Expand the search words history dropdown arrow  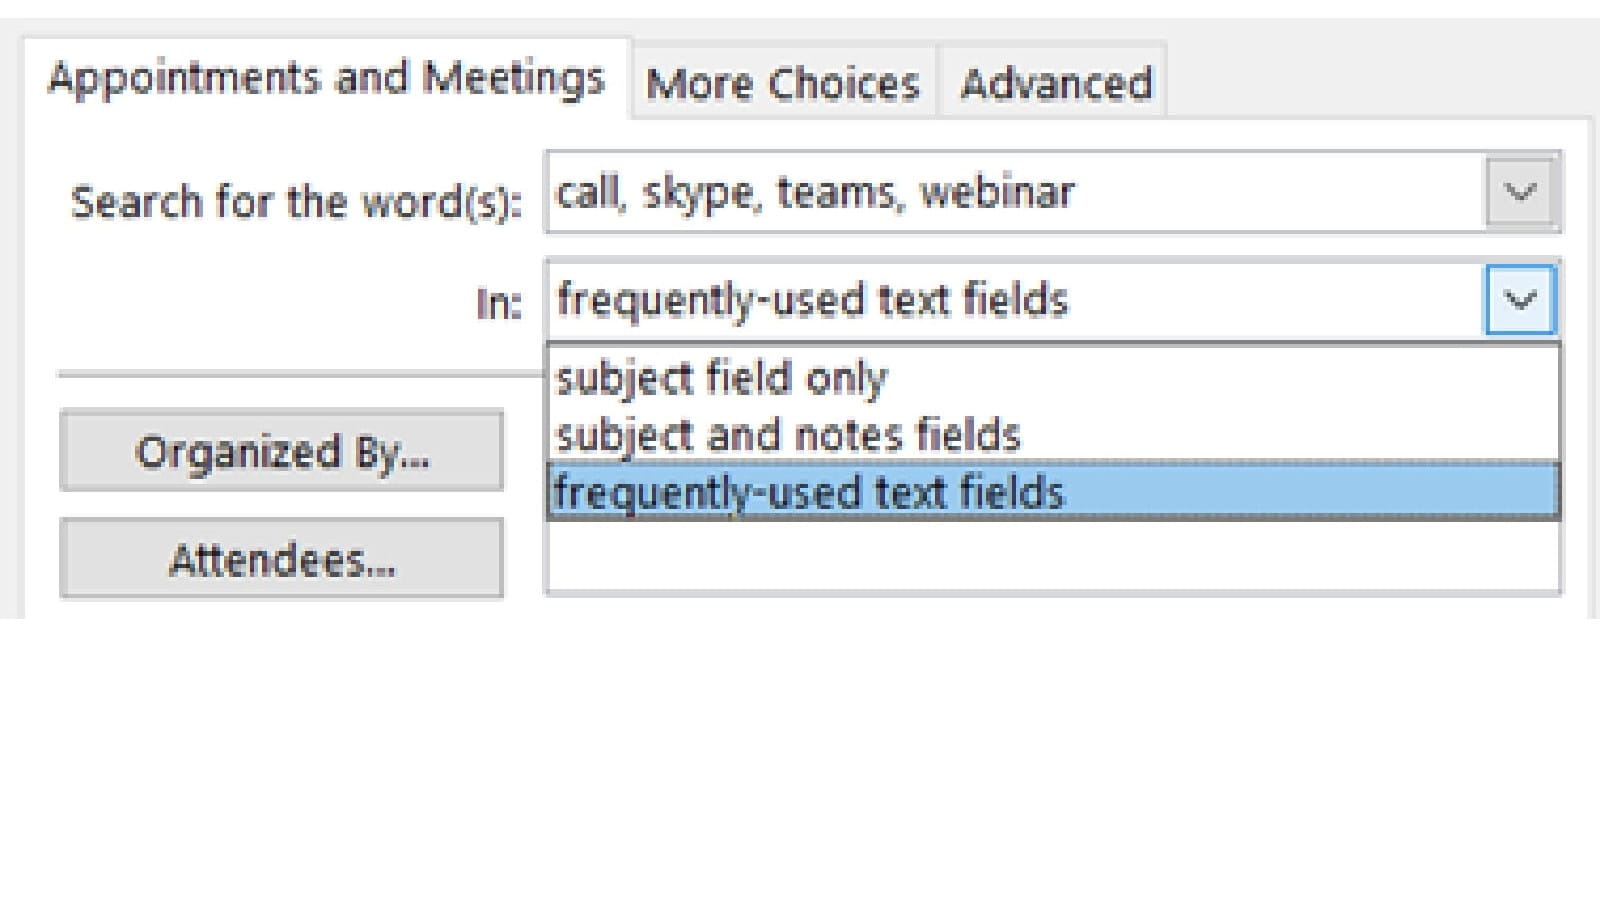pyautogui.click(x=1520, y=192)
